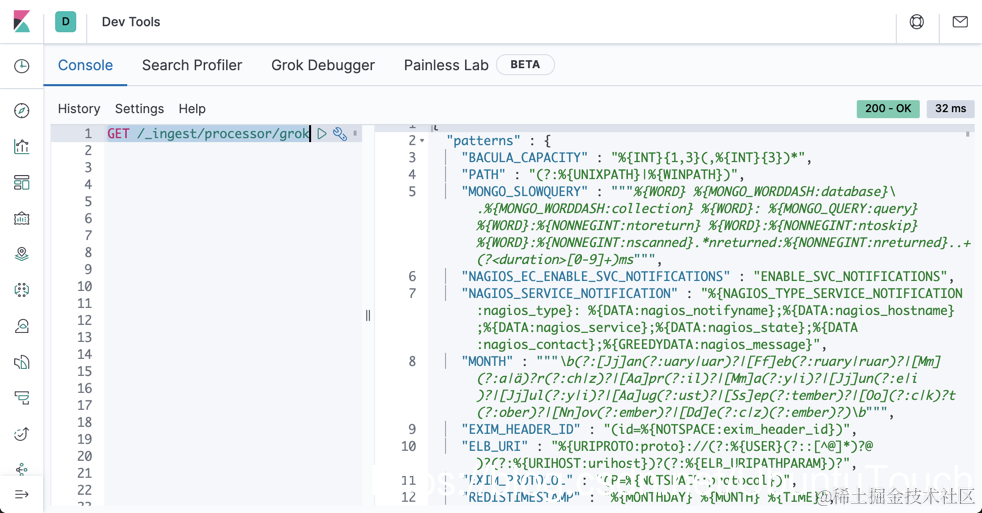Viewport: 982px width, 513px height.
Task: Click the "BACULA_CAPACITY" key in response
Action: pyautogui.click(x=524, y=158)
